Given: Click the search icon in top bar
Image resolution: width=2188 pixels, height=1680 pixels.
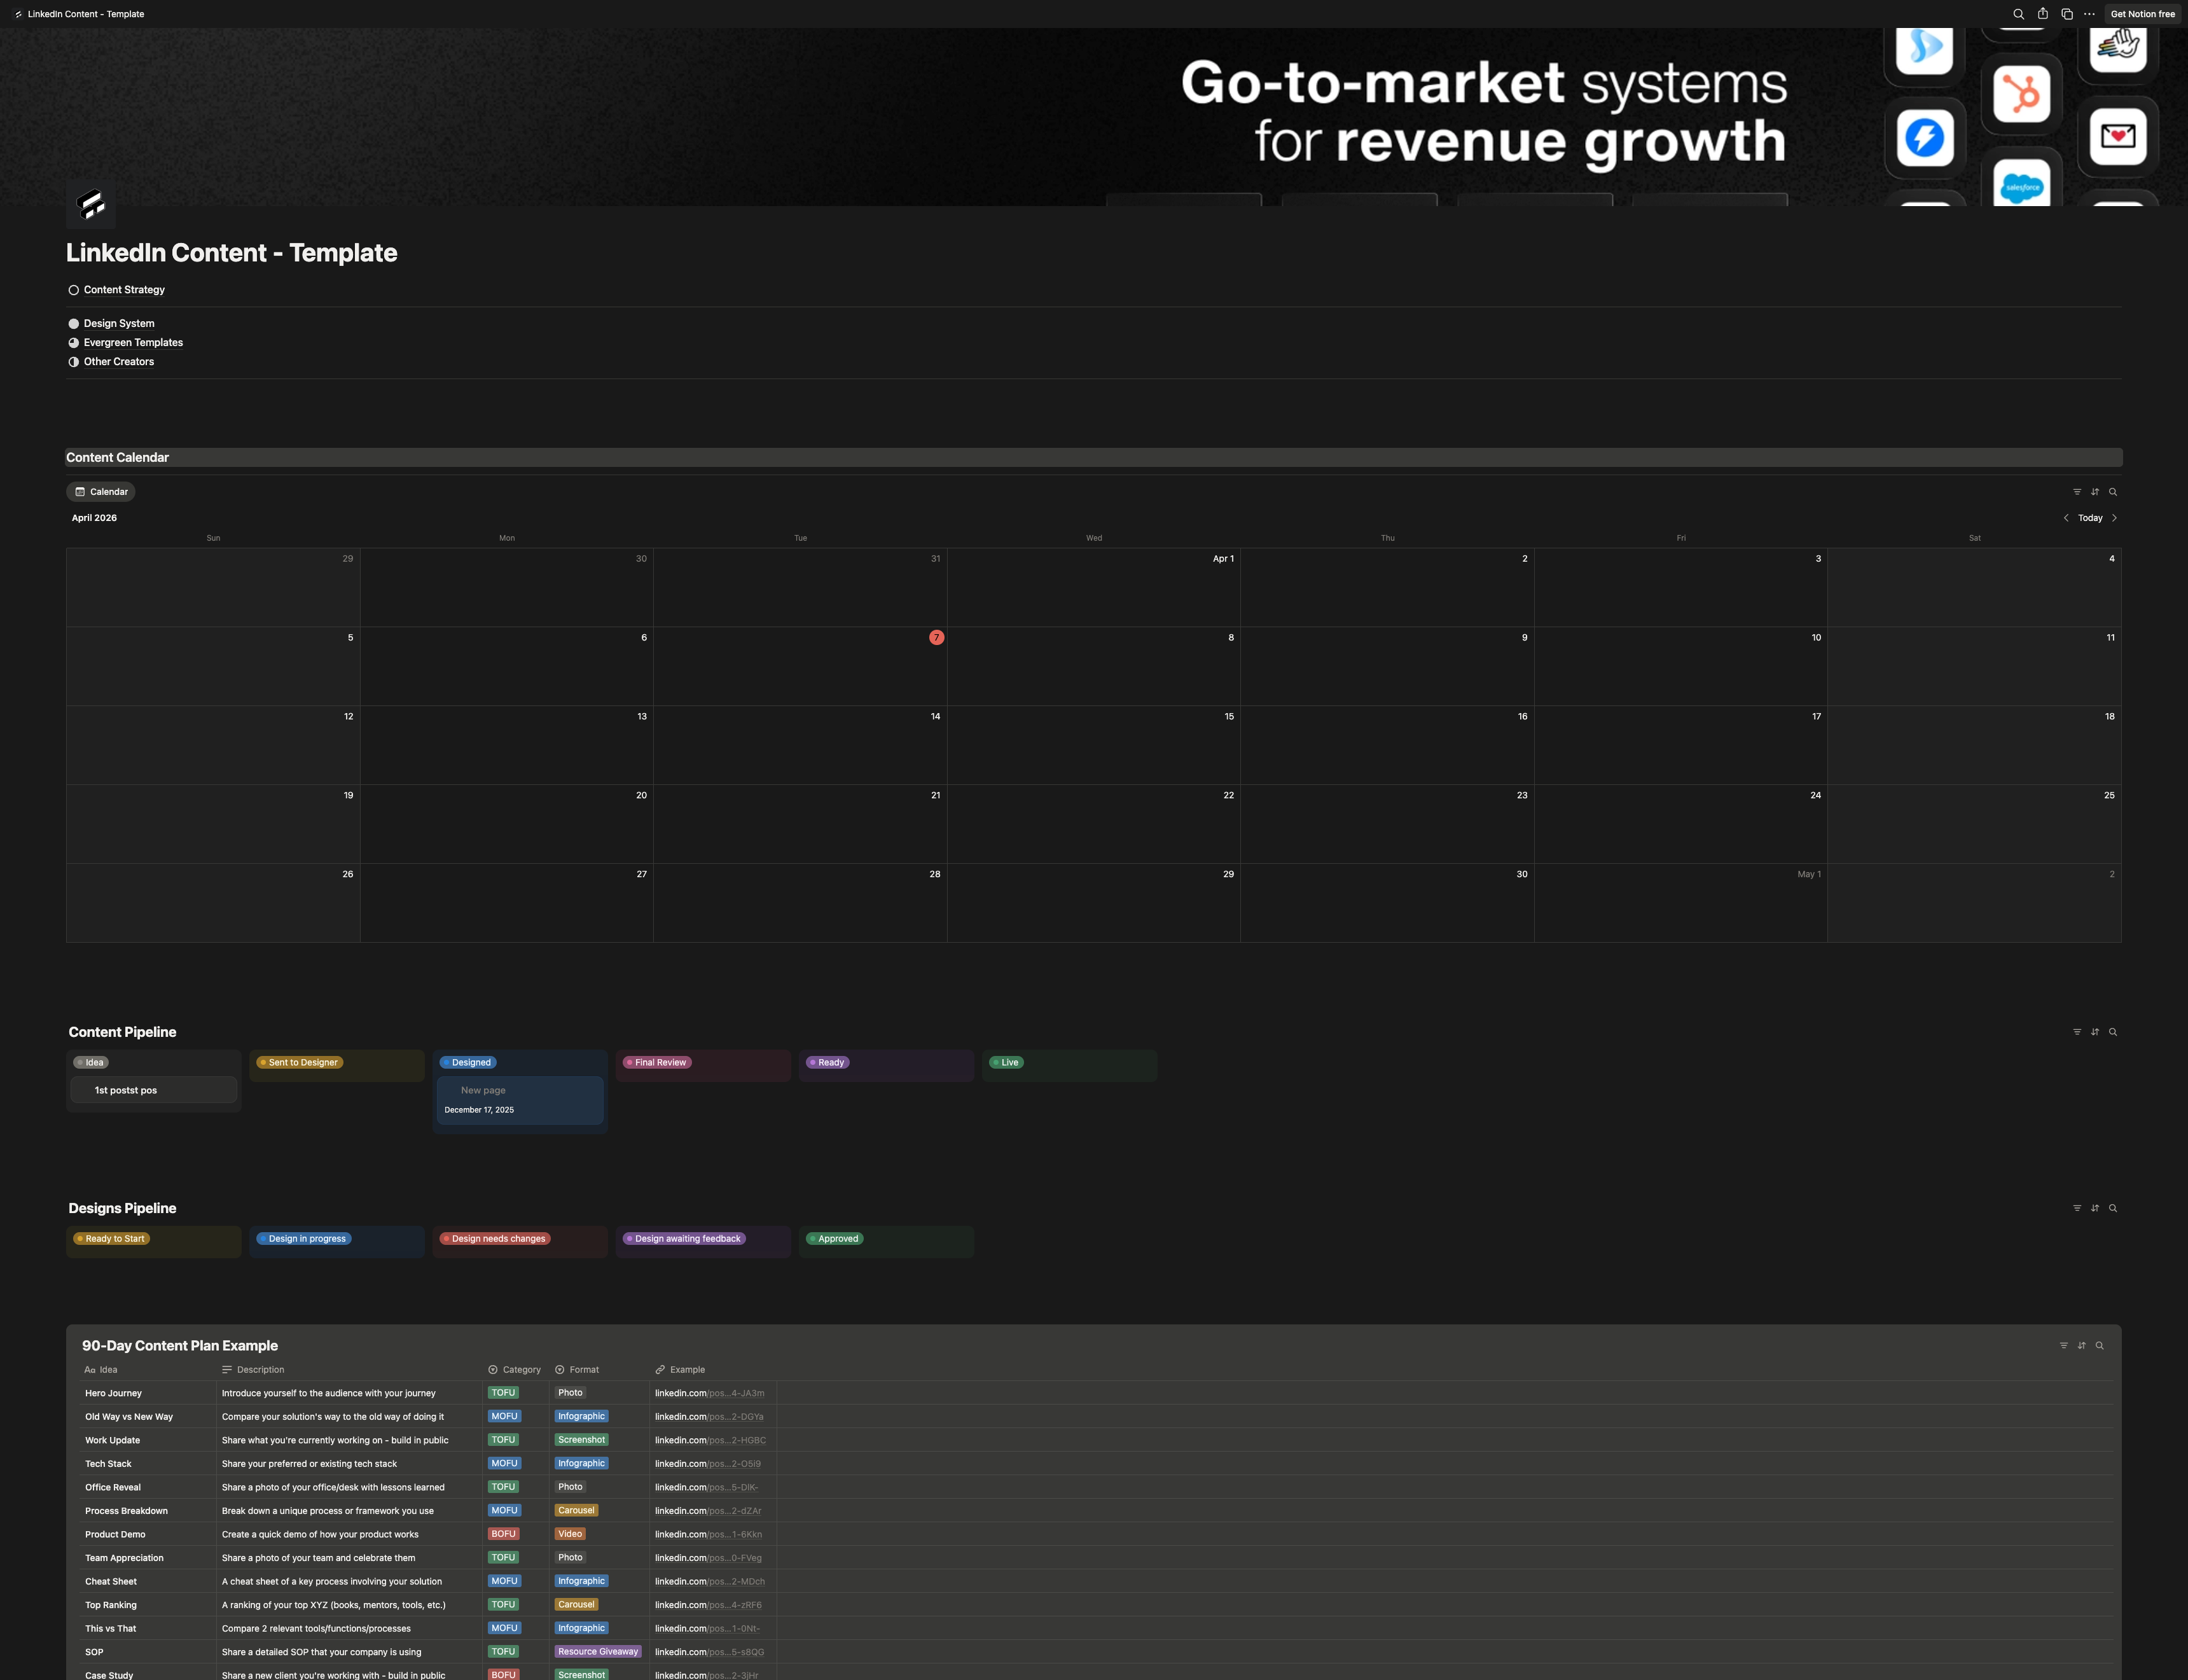Looking at the screenshot, I should pyautogui.click(x=2018, y=14).
